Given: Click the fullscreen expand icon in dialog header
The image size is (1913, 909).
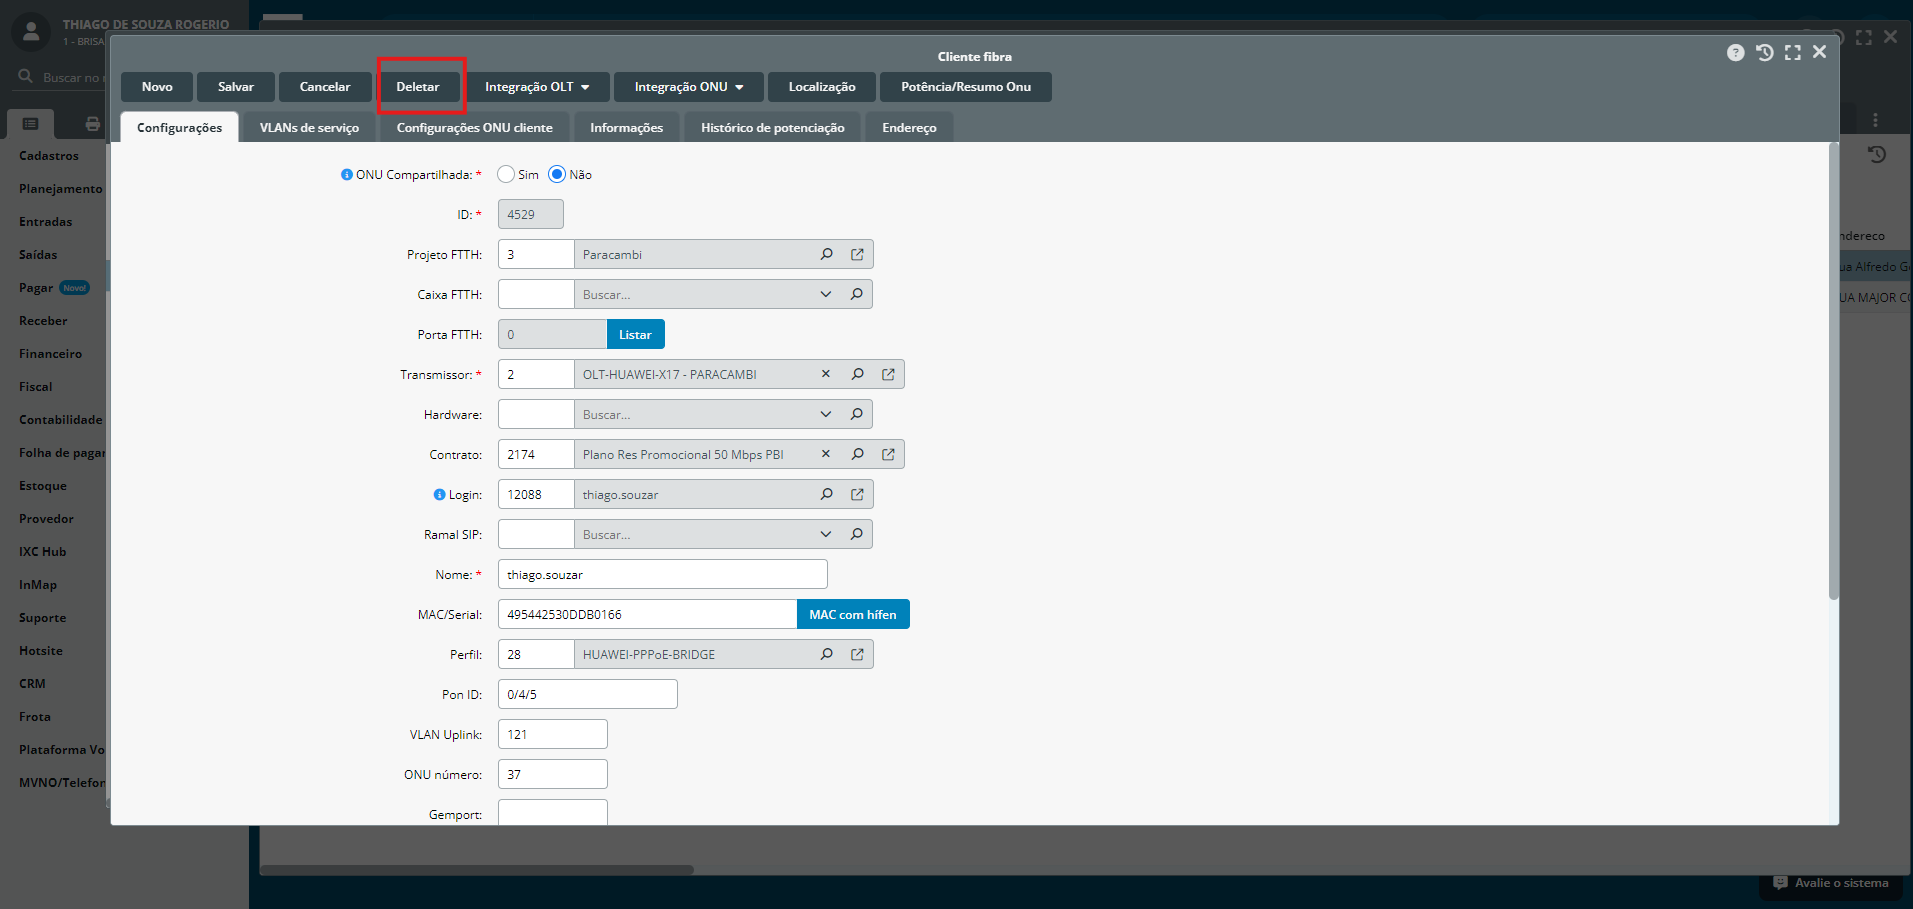Looking at the screenshot, I should (x=1792, y=53).
